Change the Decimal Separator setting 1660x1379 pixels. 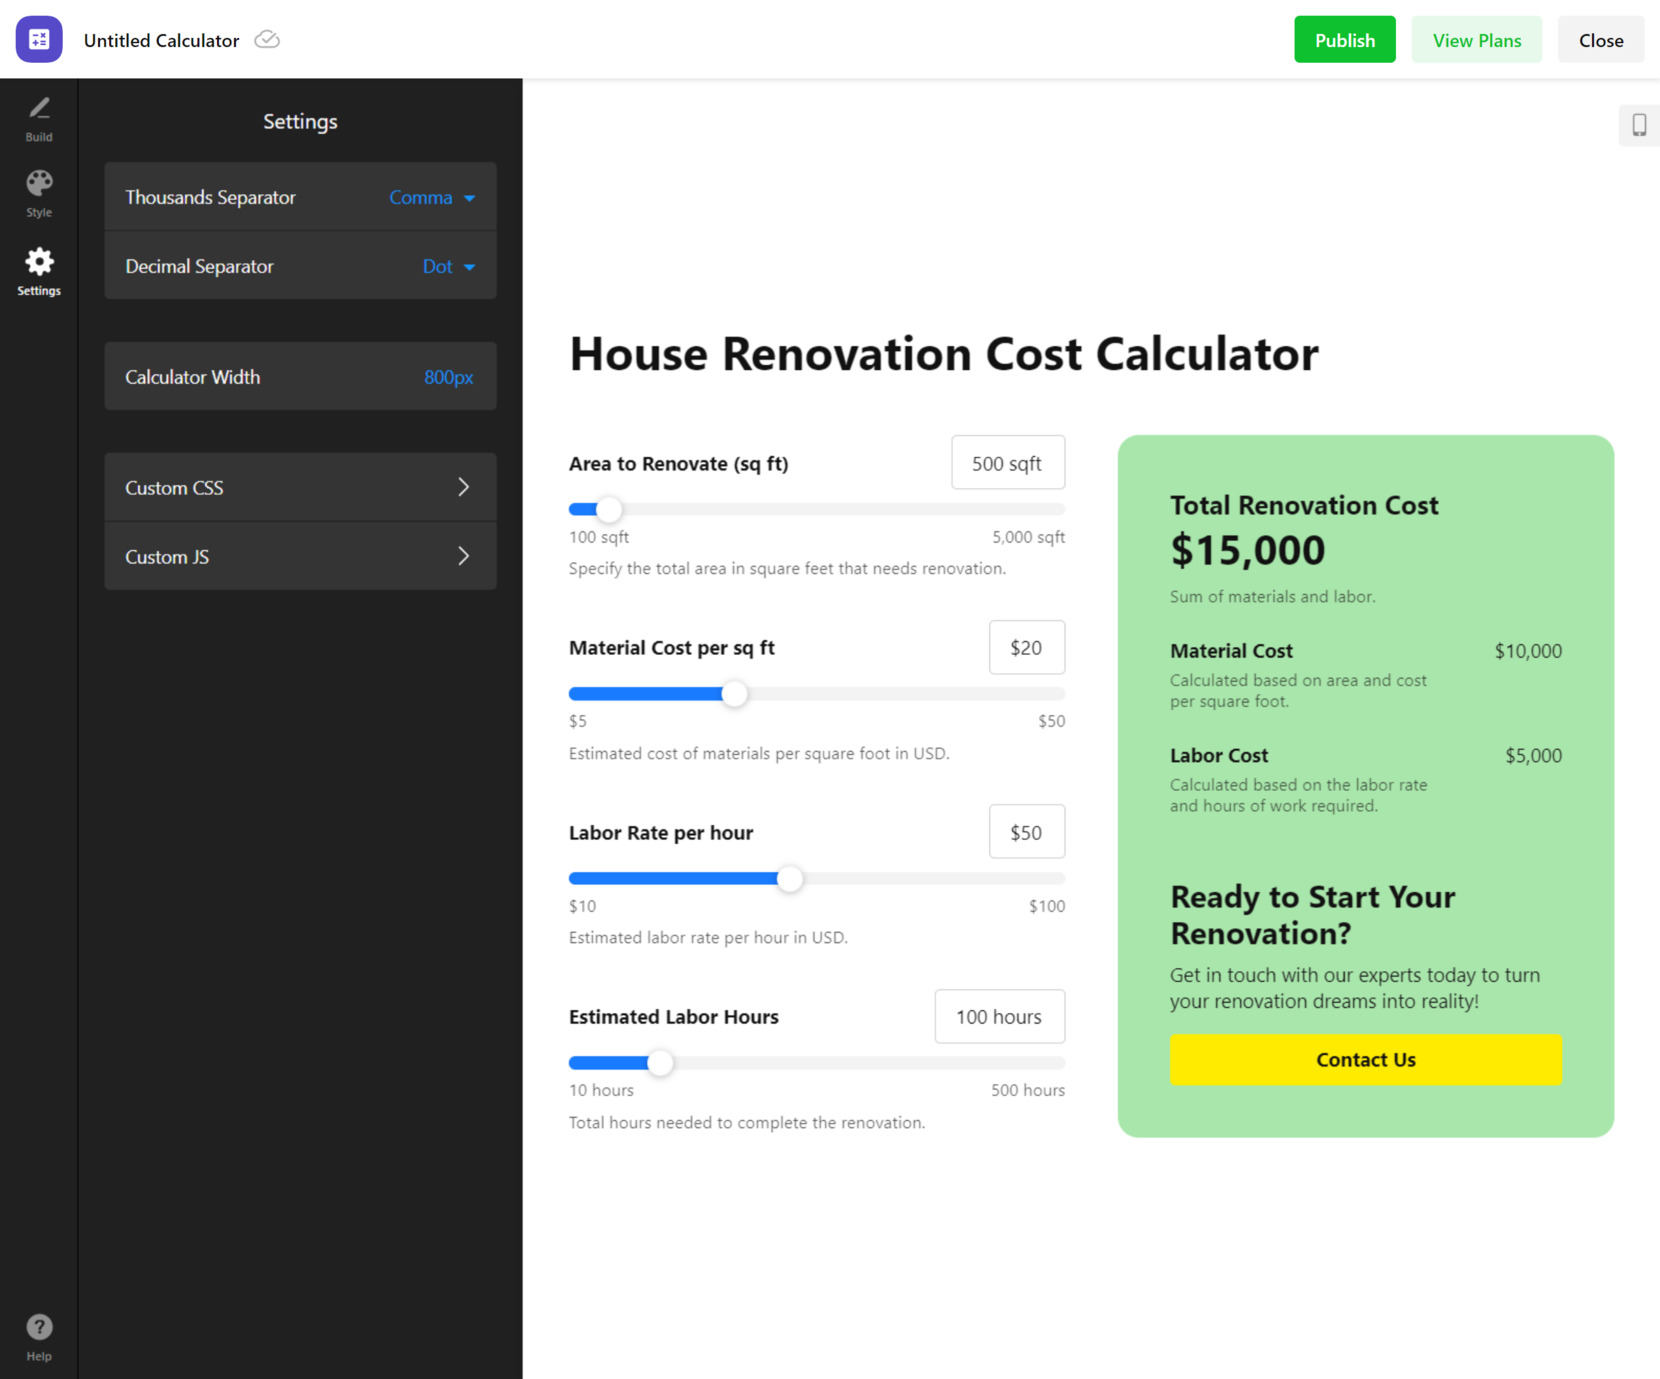(446, 266)
